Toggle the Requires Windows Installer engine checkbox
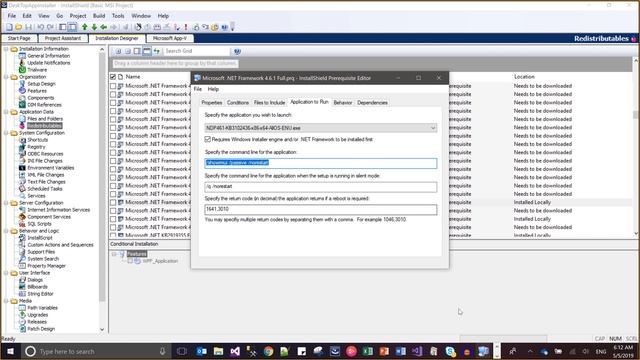The image size is (640, 360). coord(208,140)
